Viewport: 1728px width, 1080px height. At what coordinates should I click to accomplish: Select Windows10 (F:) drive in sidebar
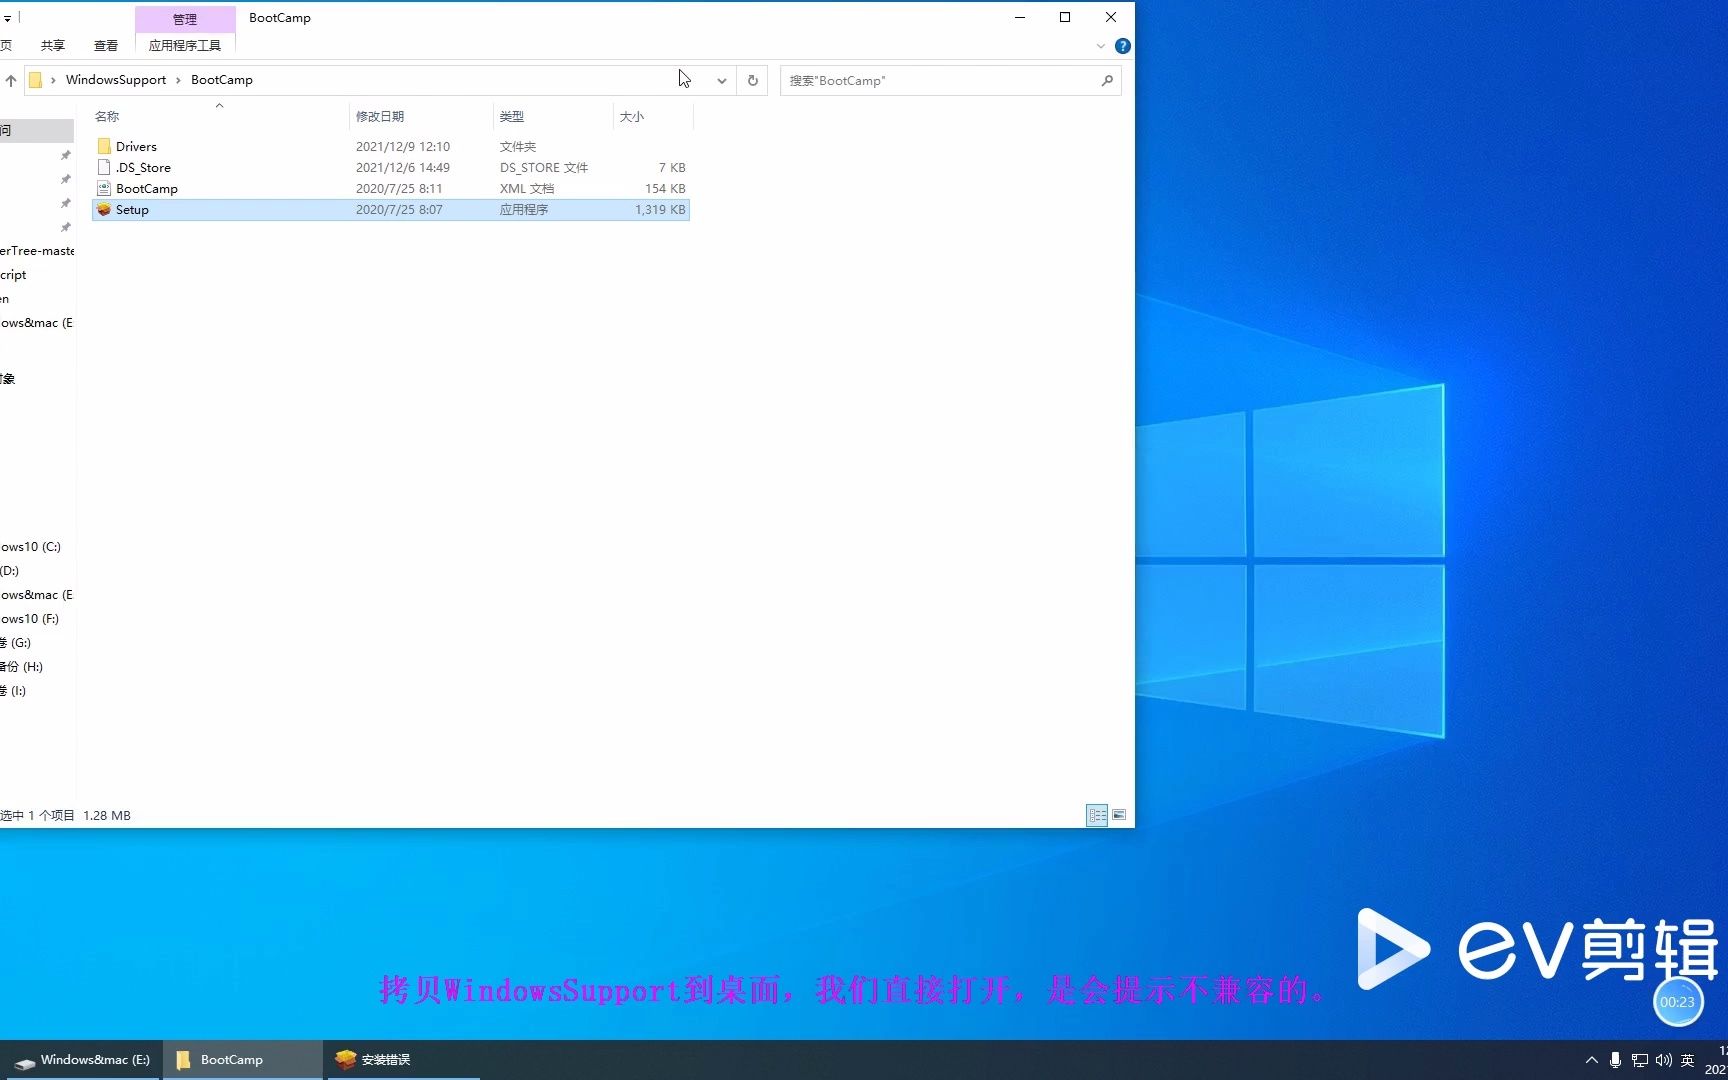coord(30,619)
